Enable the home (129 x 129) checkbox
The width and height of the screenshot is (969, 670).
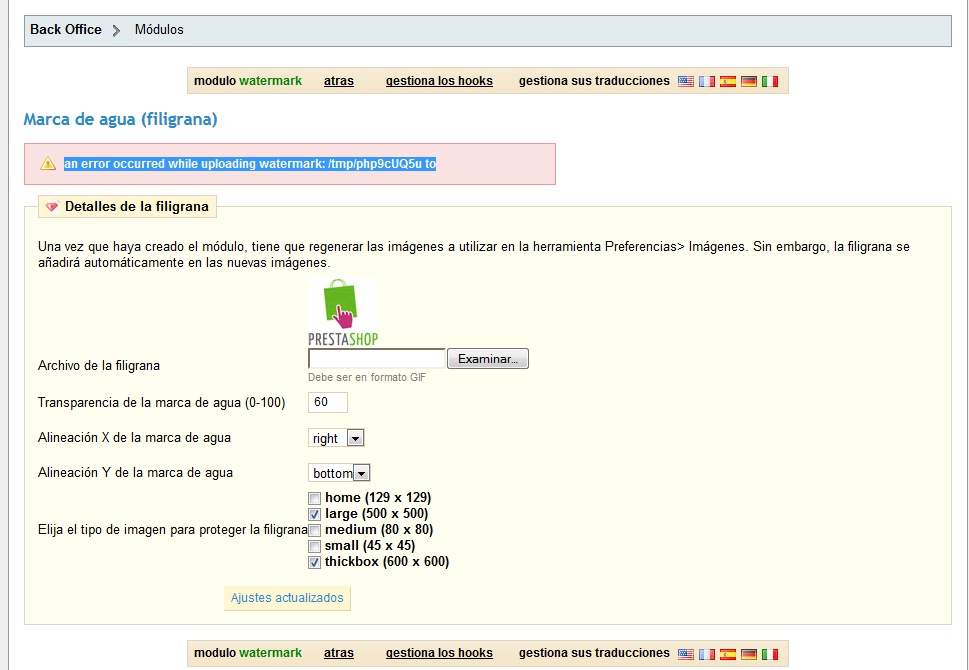click(315, 498)
